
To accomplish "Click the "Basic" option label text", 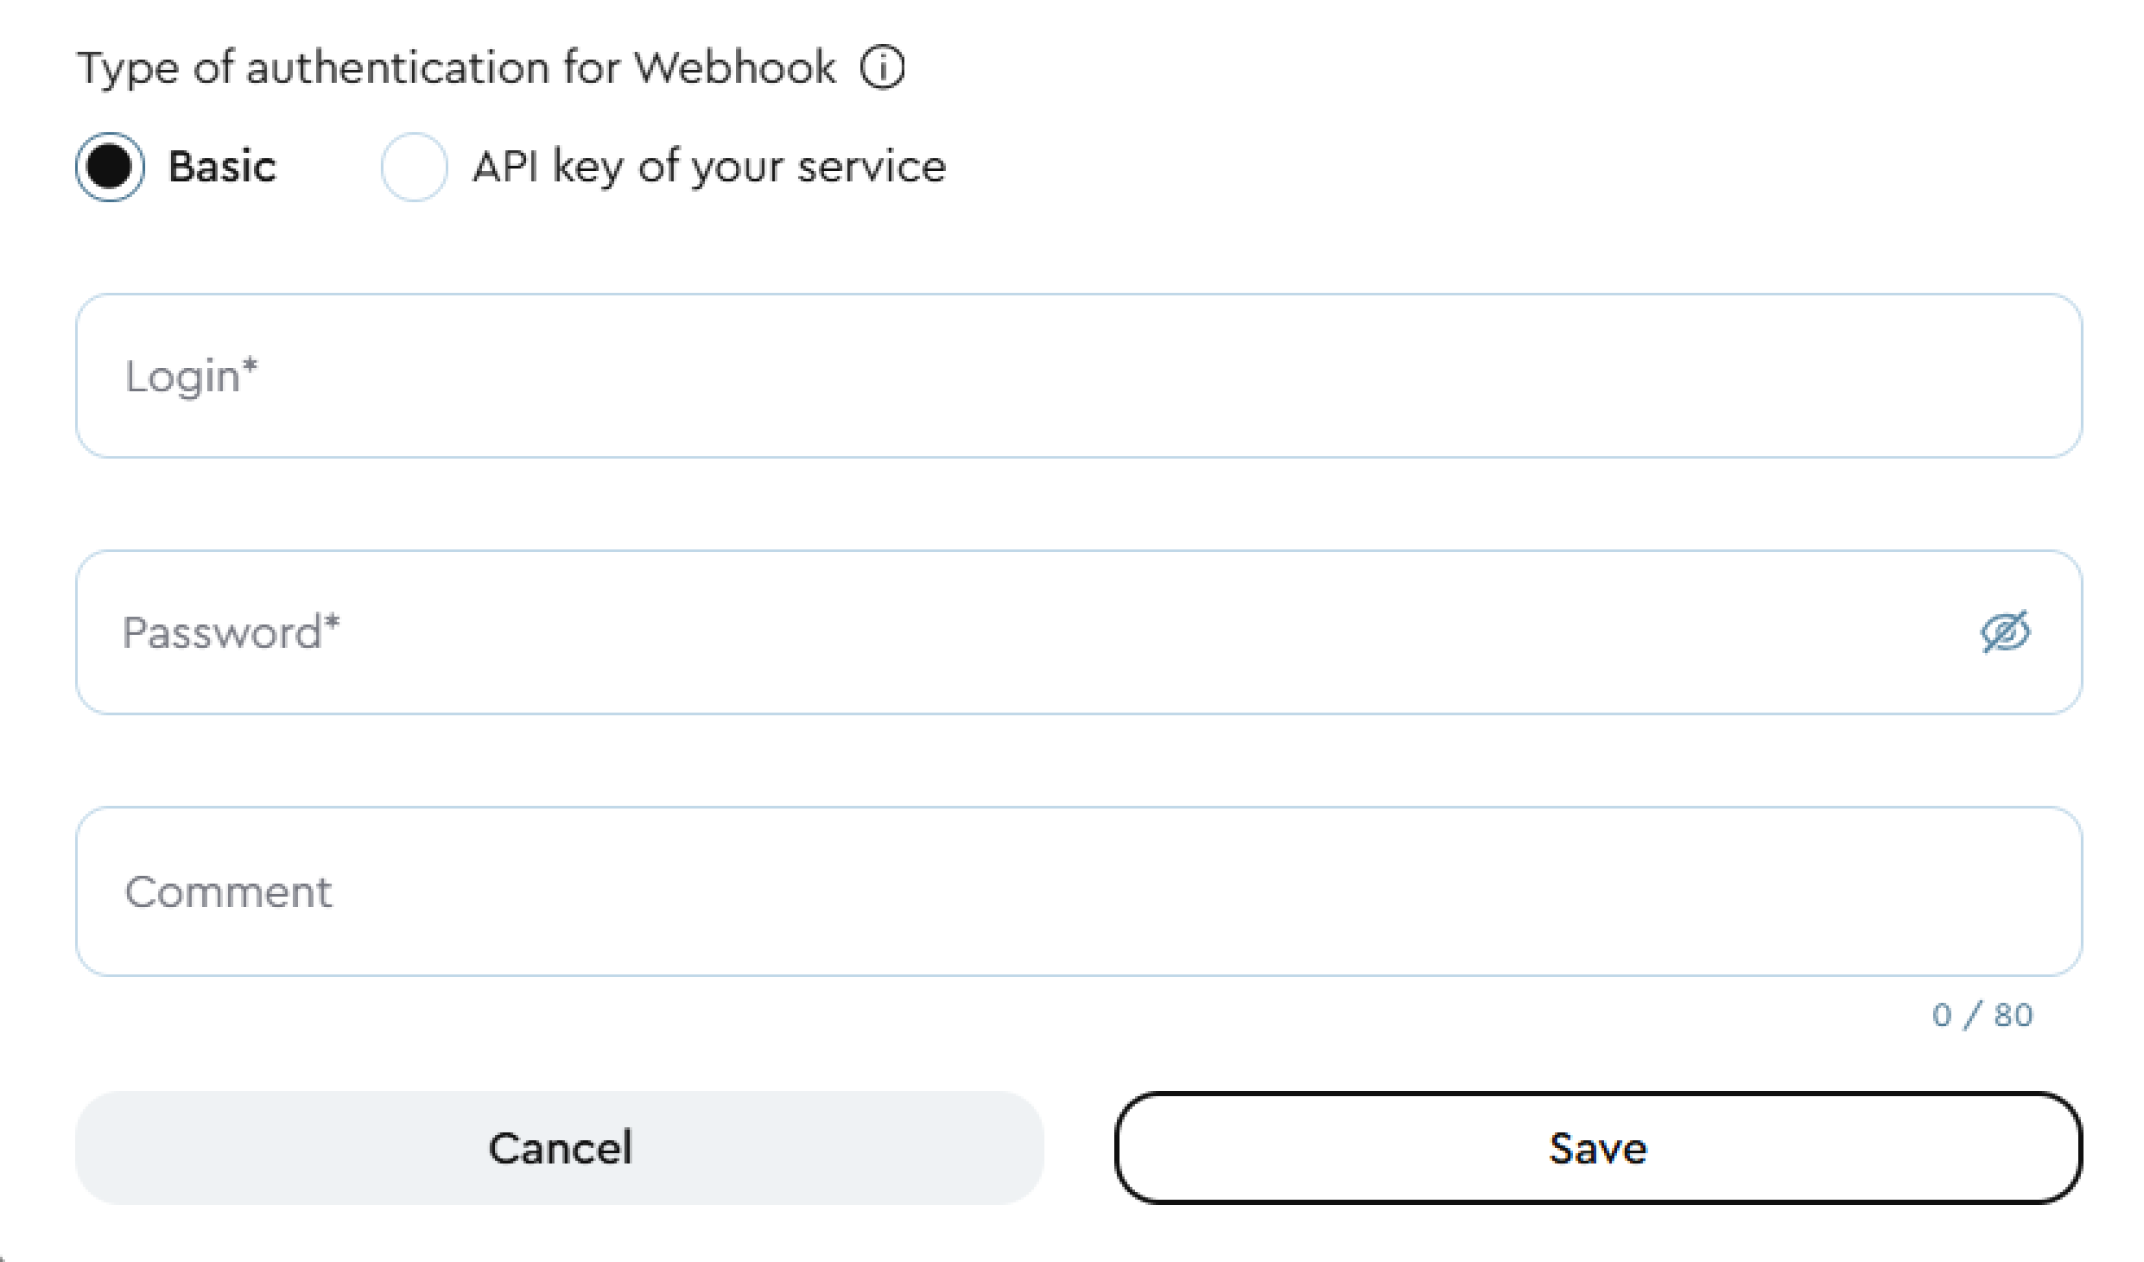I will pos(222,167).
